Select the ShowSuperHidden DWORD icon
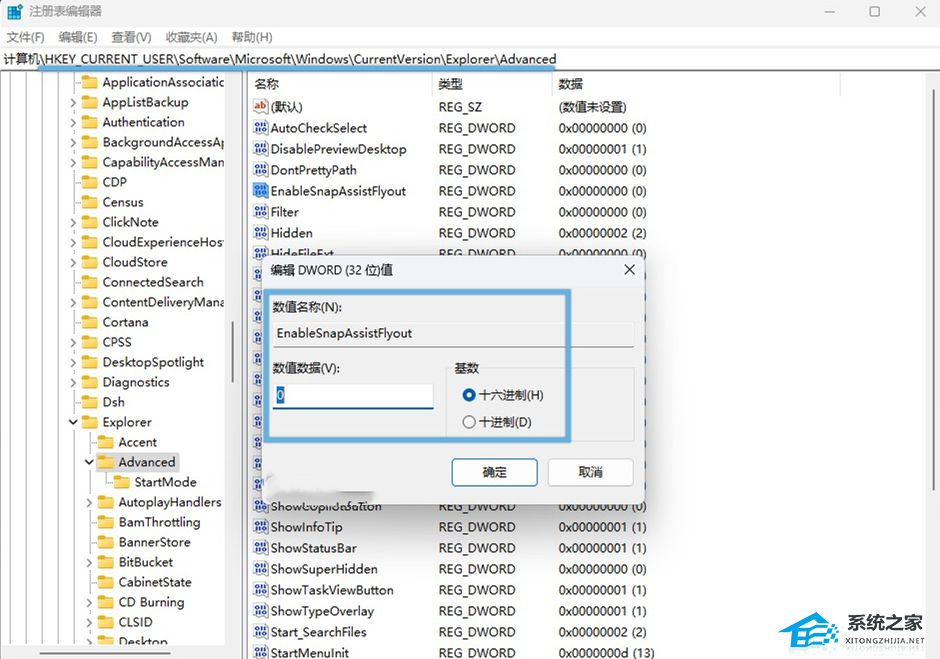This screenshot has width=940, height=659. click(260, 569)
